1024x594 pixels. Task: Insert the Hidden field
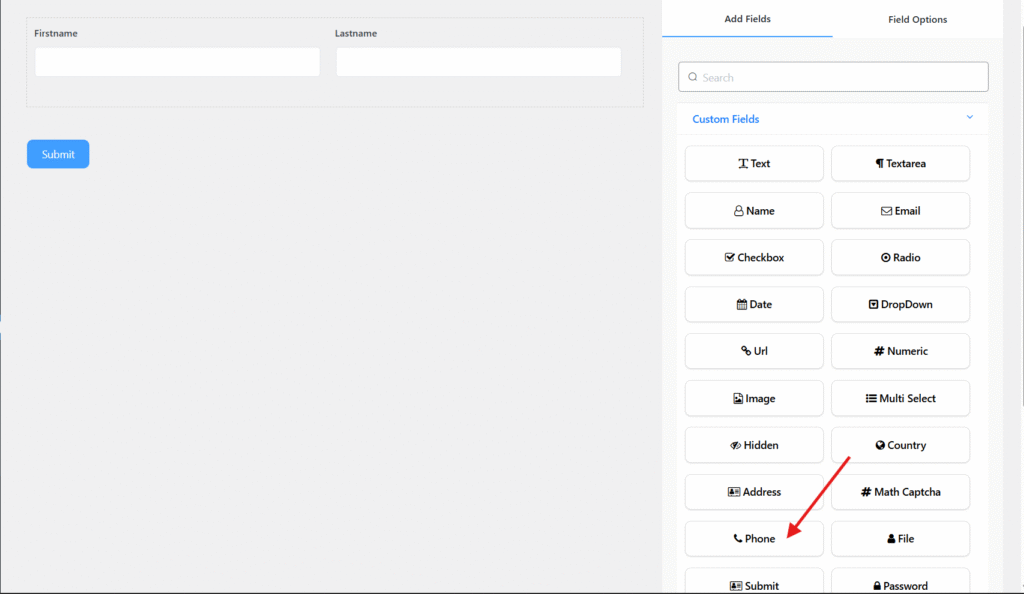[754, 445]
